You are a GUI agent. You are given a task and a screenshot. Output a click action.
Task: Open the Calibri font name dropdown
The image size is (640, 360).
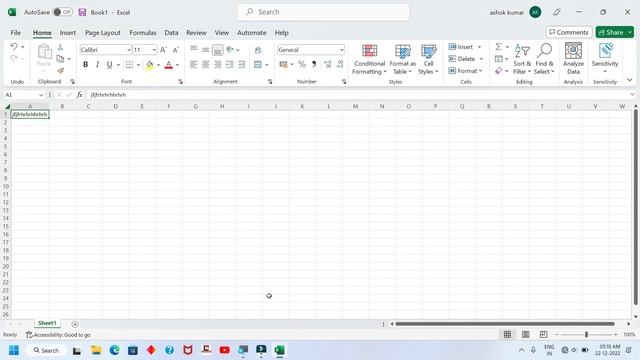click(x=129, y=50)
